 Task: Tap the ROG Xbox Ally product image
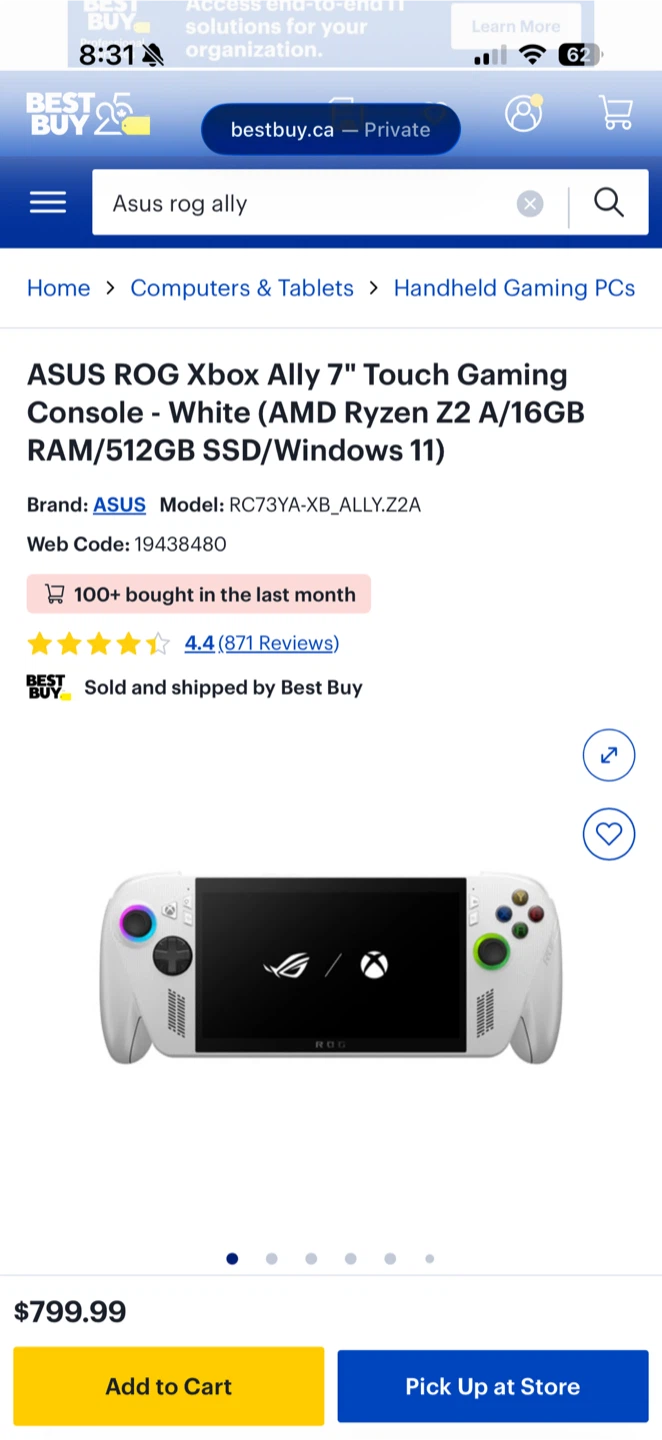331,967
